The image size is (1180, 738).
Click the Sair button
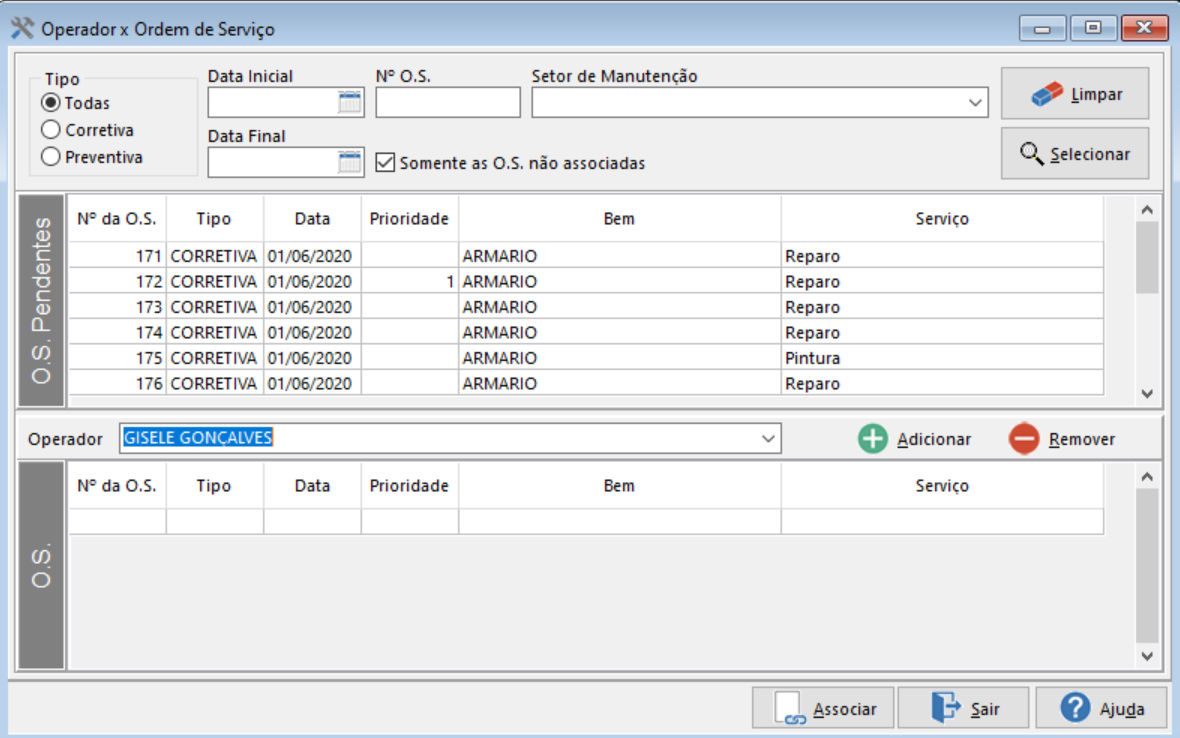(963, 708)
